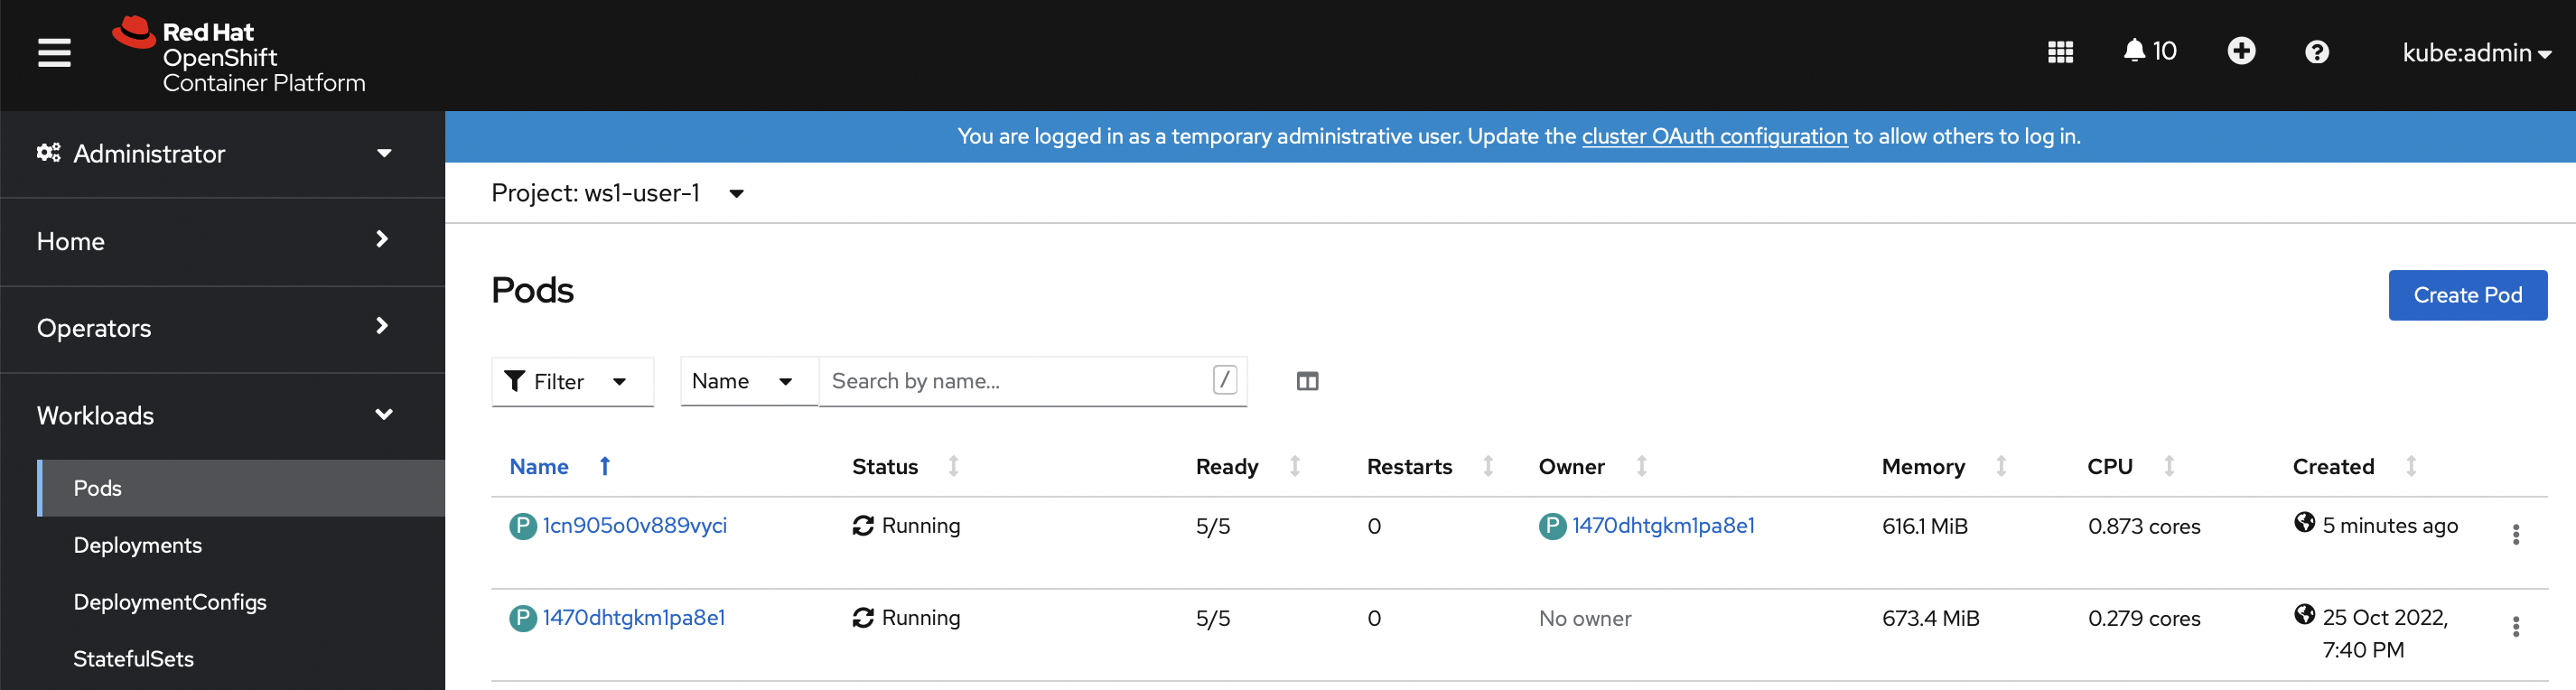Focus the Search by name field
The height and width of the screenshot is (690, 2576).
1016,381
